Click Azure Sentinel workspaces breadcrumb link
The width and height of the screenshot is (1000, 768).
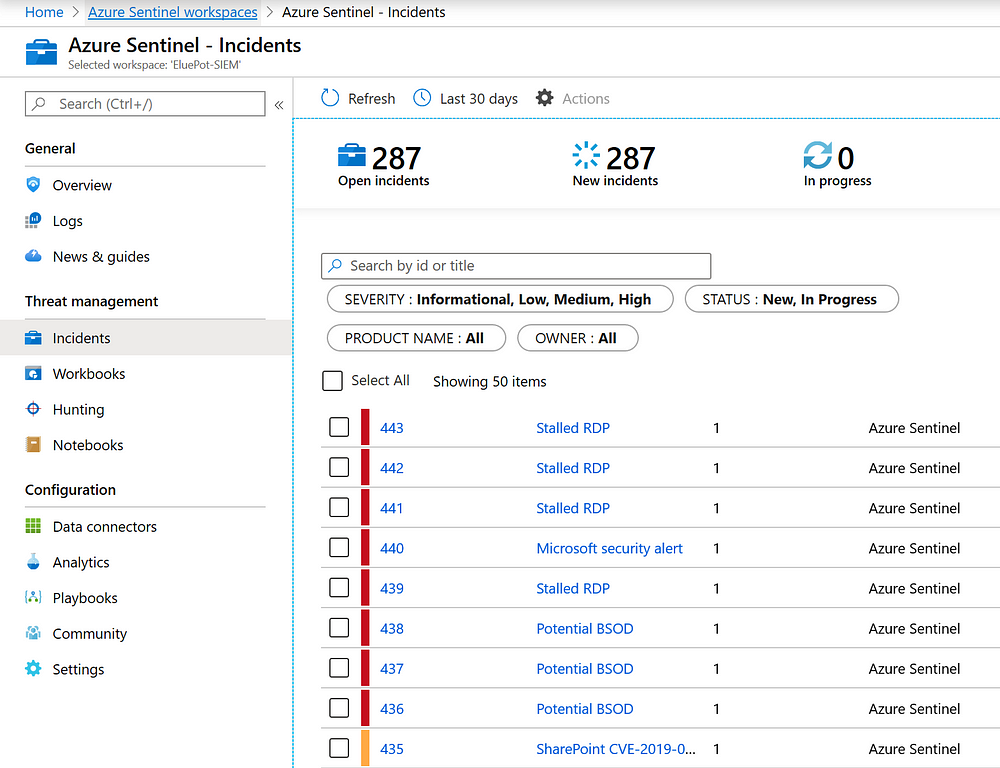(173, 12)
